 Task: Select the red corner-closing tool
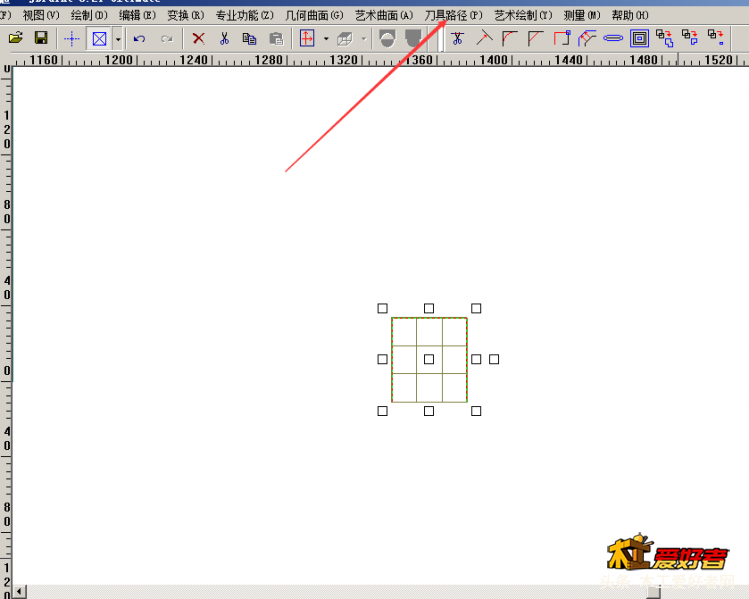click(562, 38)
